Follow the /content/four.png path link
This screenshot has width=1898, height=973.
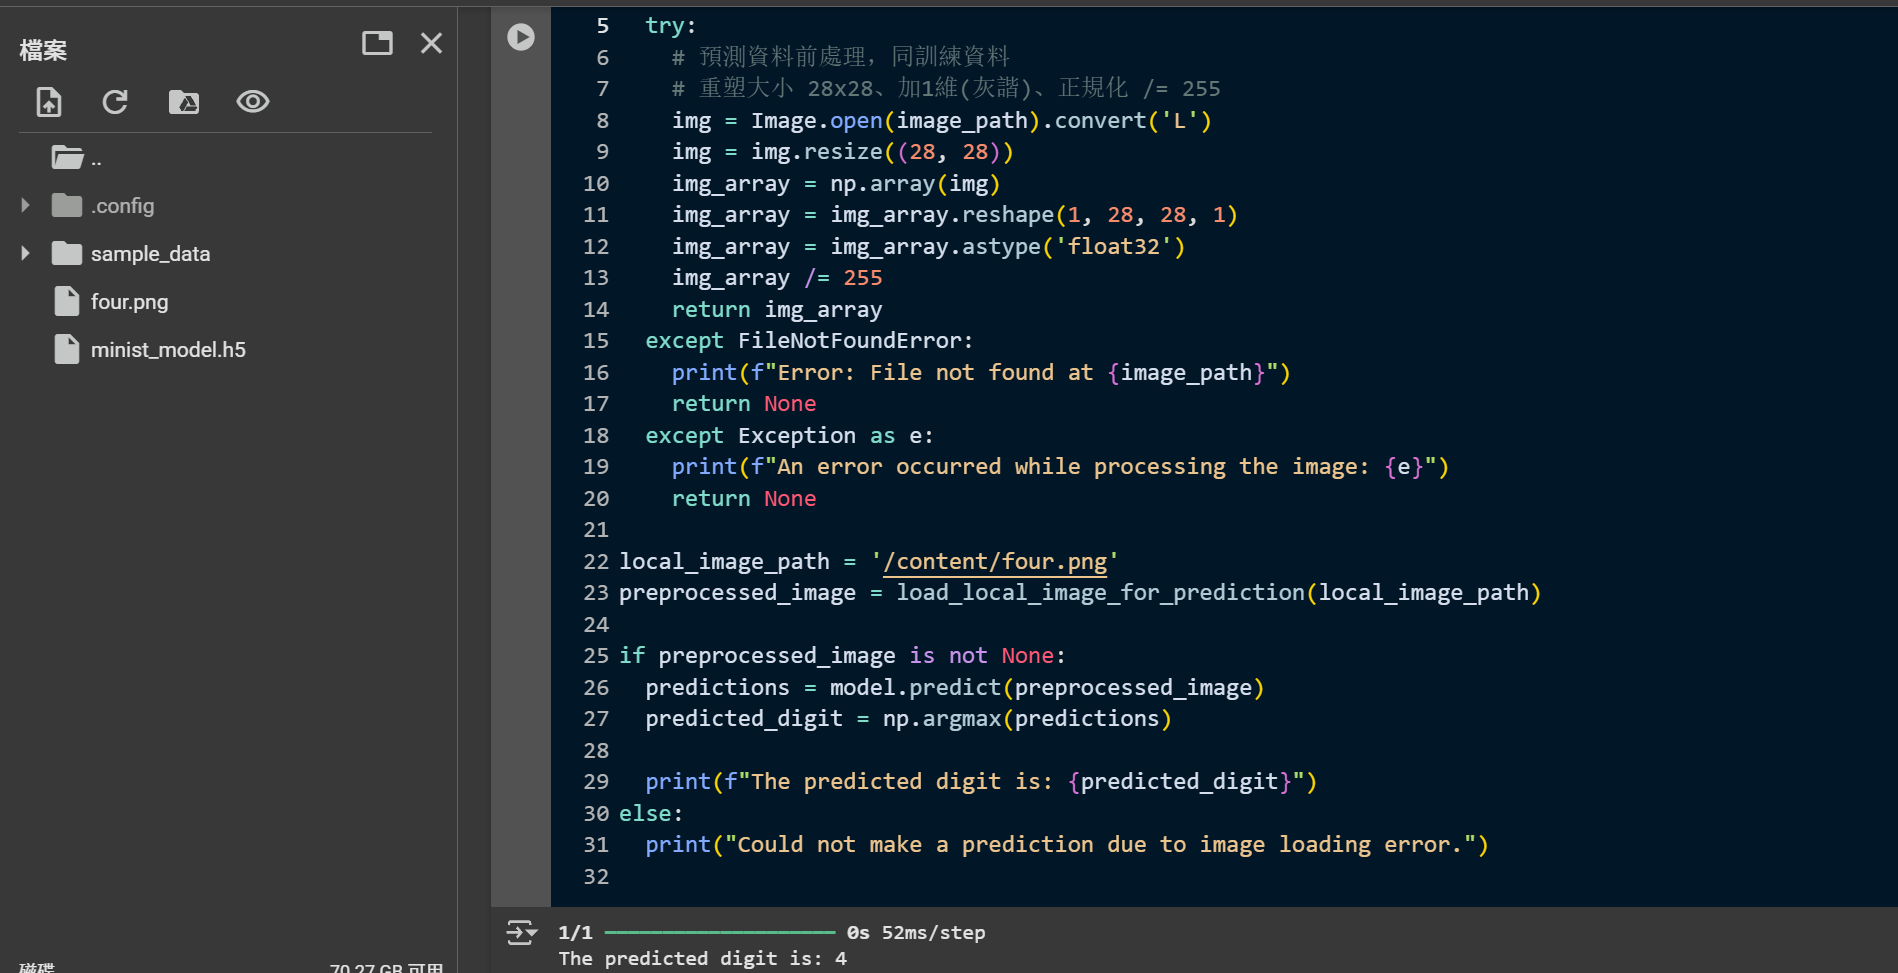click(995, 562)
